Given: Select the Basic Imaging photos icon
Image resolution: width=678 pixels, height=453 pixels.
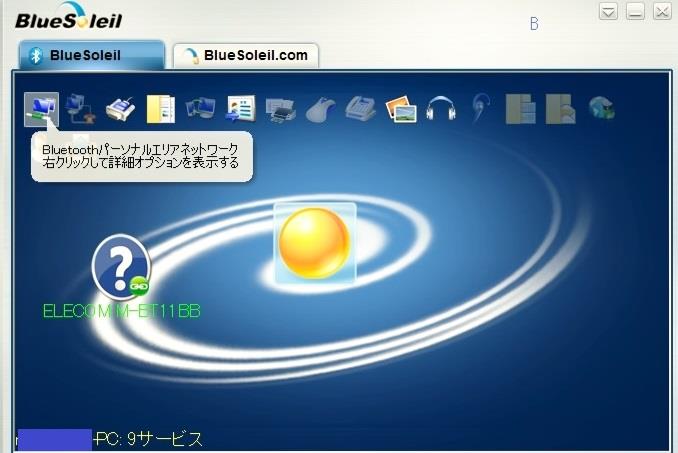Looking at the screenshot, I should point(401,109).
